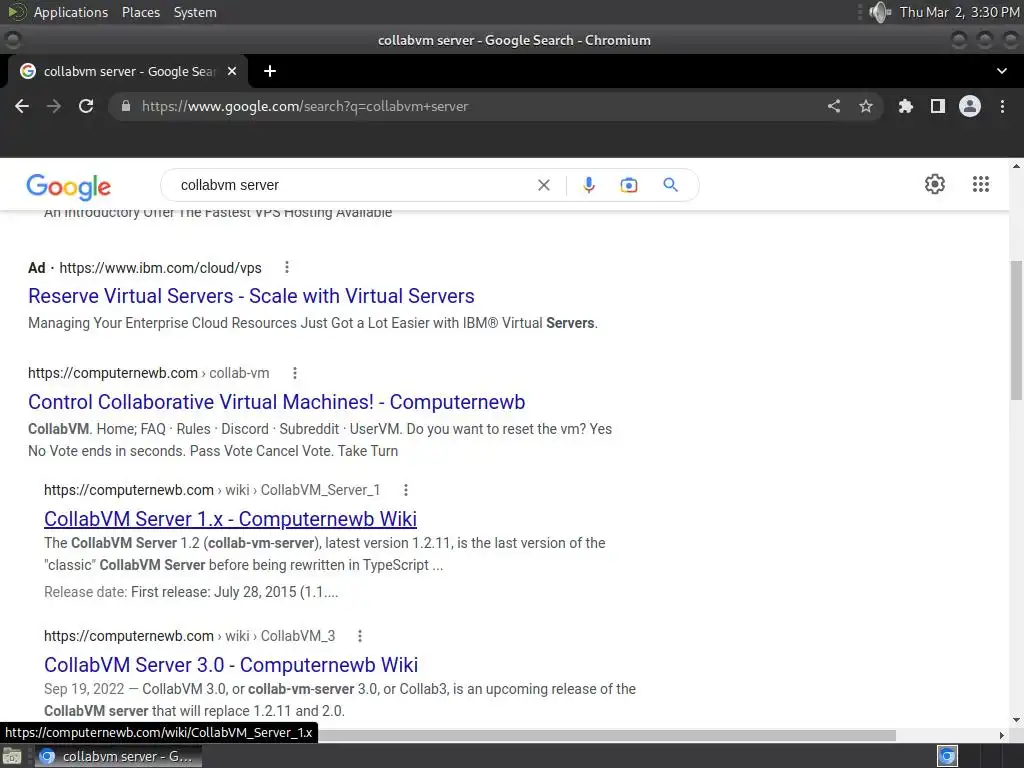Close the collabvm server tab
This screenshot has height=768, width=1024.
point(232,71)
